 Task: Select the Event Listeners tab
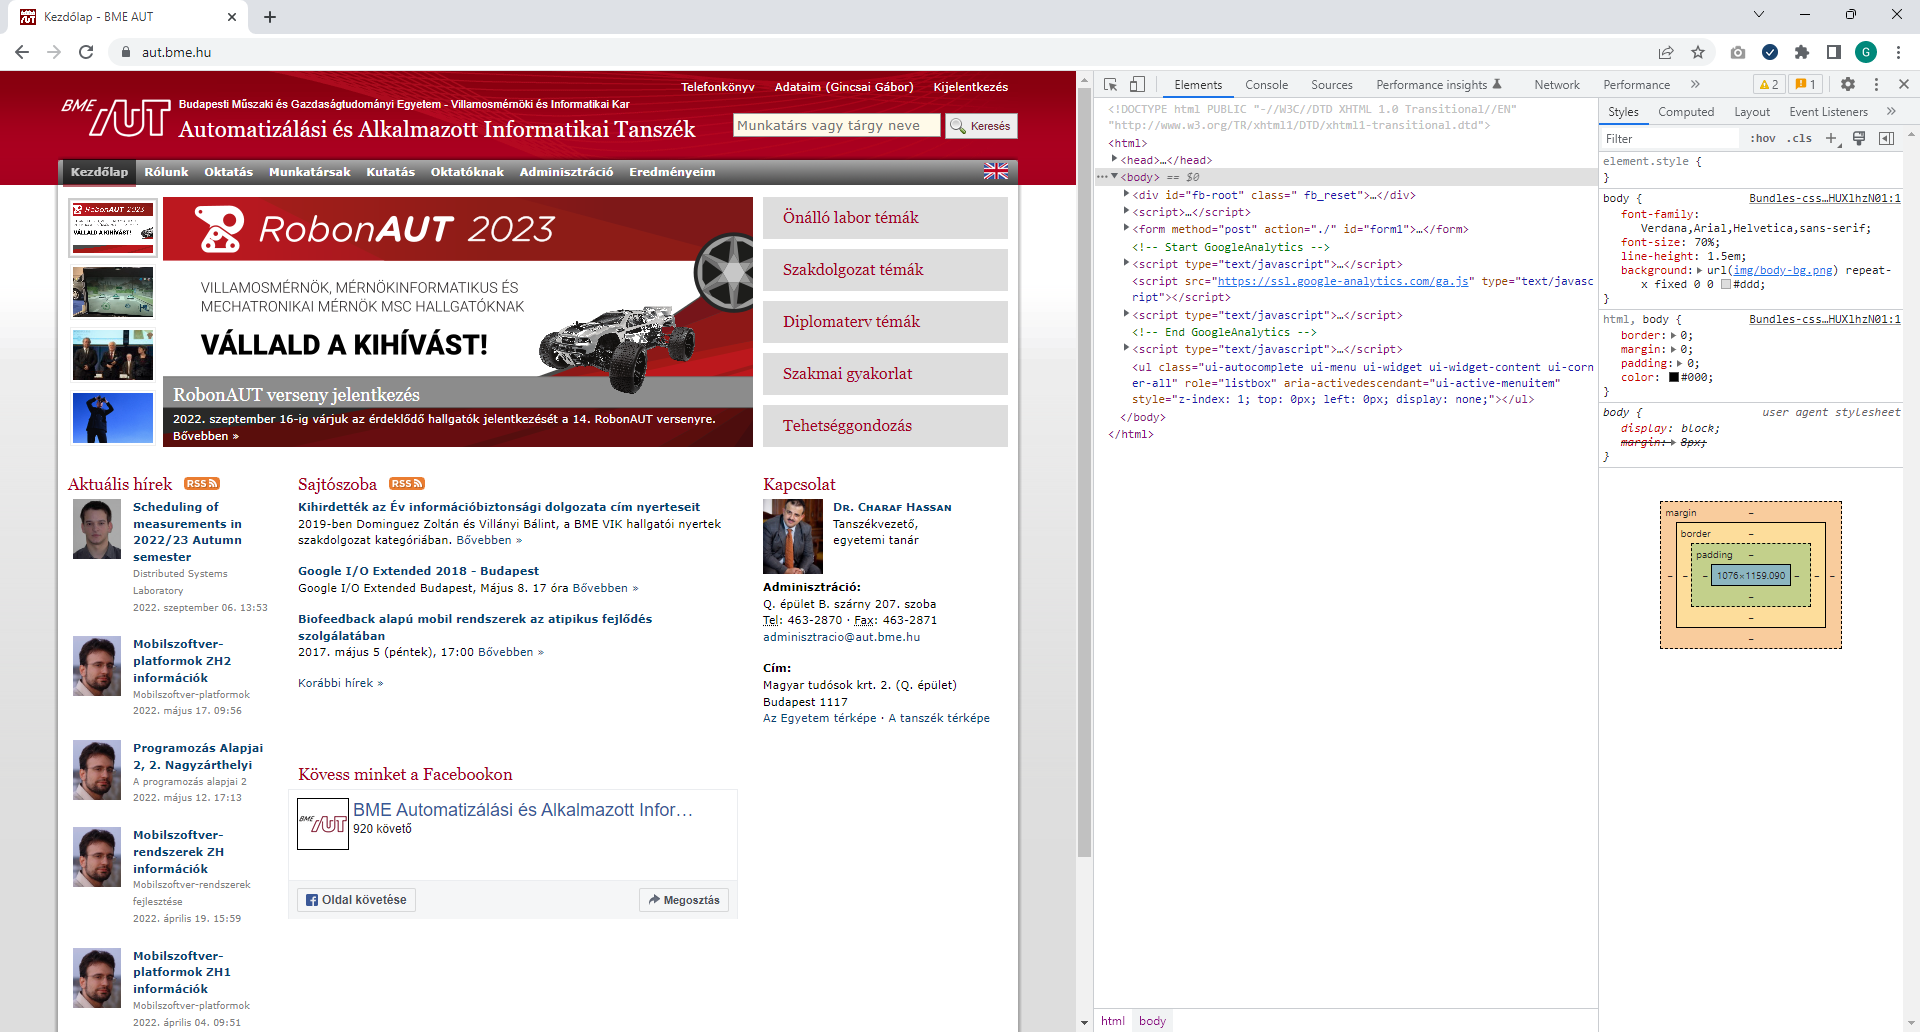(x=1828, y=112)
